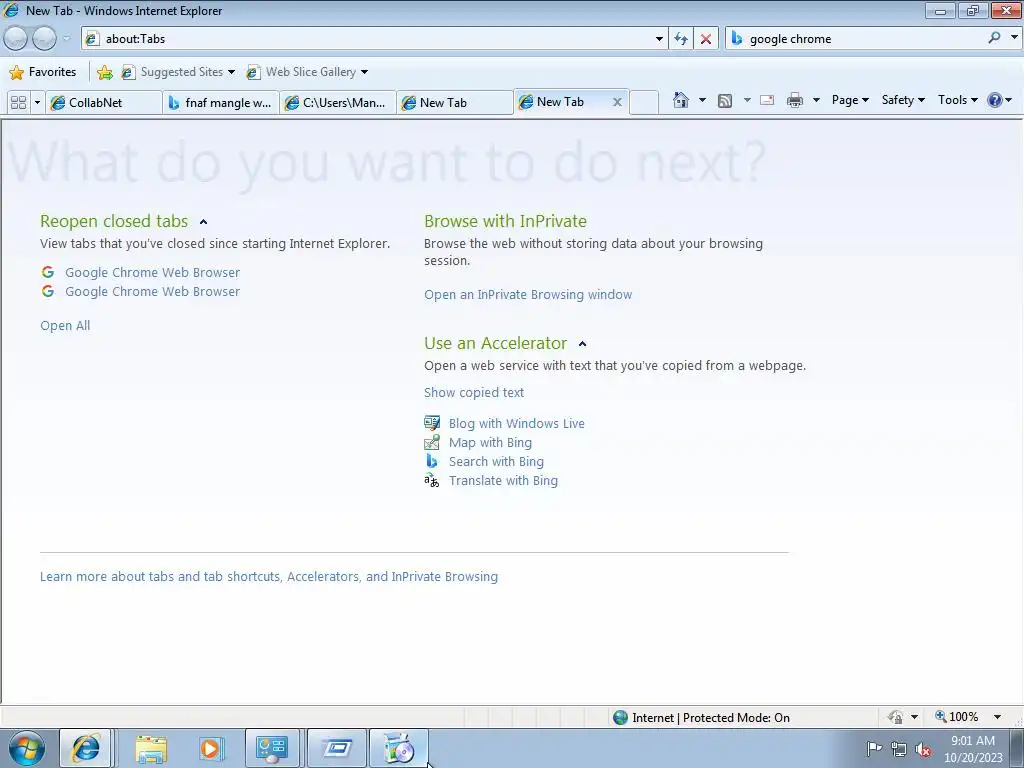Click the search magnifier icon
The image size is (1024, 768).
coord(994,38)
